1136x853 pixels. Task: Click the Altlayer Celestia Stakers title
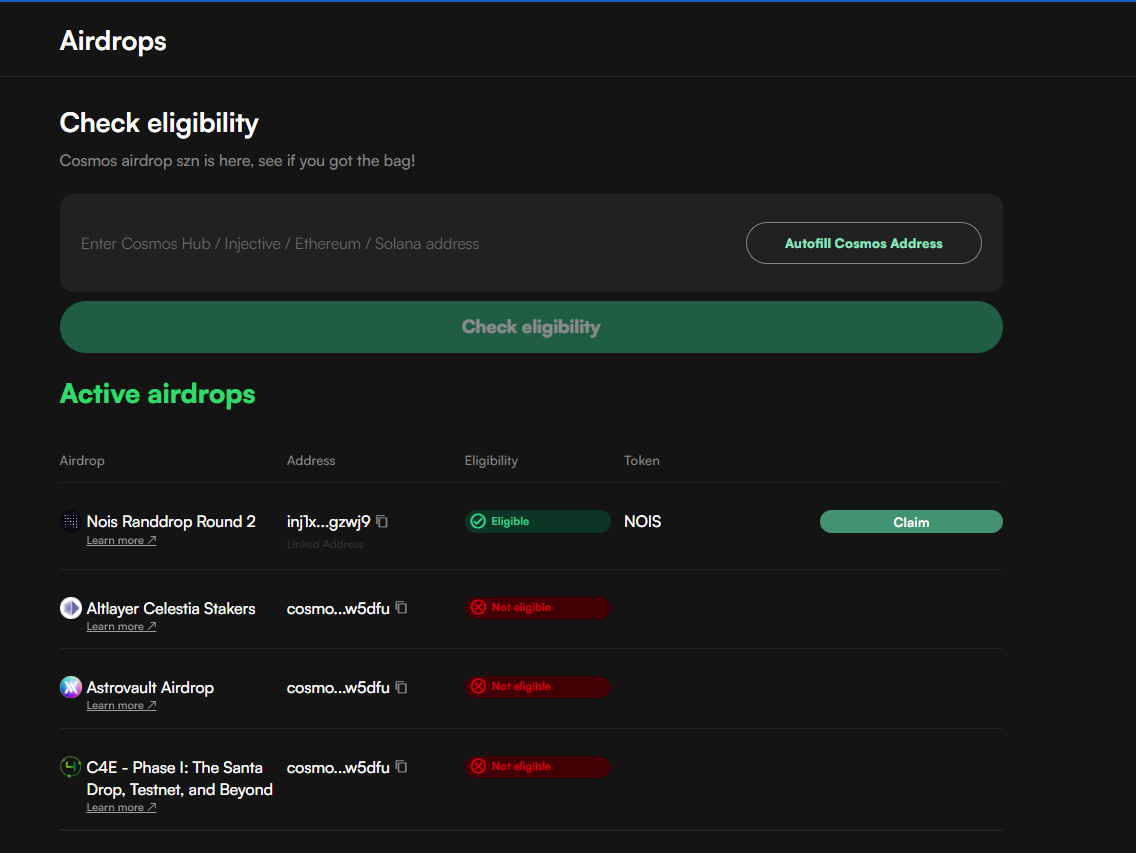(171, 609)
